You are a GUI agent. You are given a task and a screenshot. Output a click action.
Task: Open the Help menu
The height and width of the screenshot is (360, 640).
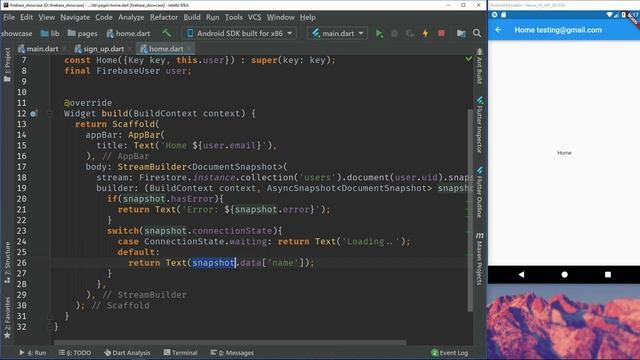307,17
